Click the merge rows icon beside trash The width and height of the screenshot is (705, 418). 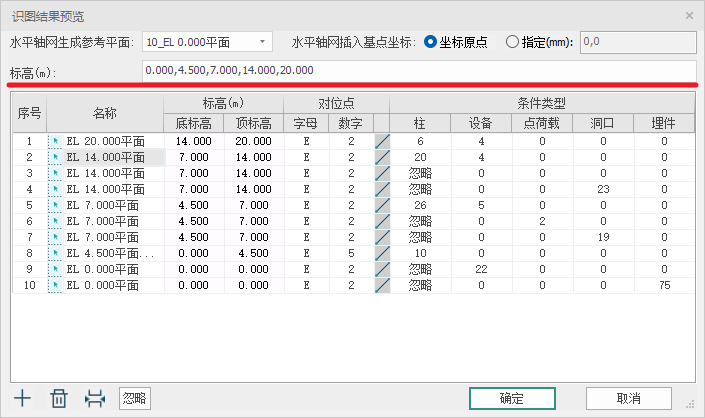coord(95,398)
